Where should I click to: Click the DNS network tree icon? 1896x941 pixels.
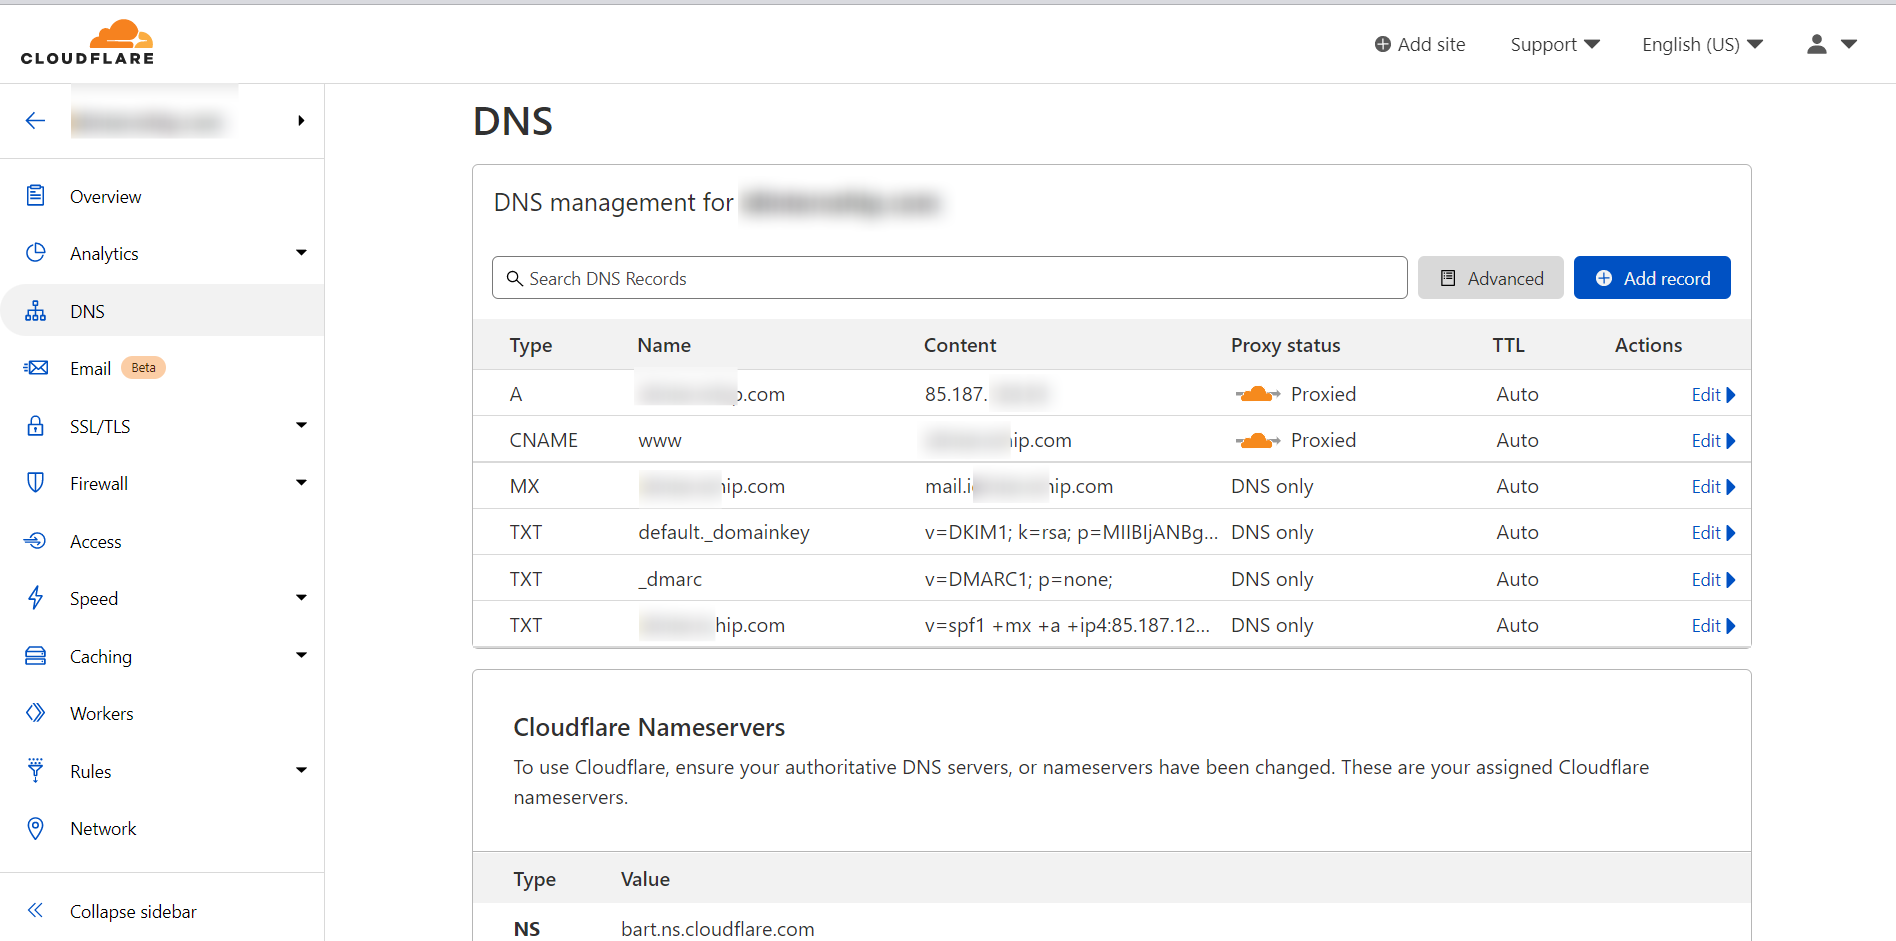[x=35, y=311]
